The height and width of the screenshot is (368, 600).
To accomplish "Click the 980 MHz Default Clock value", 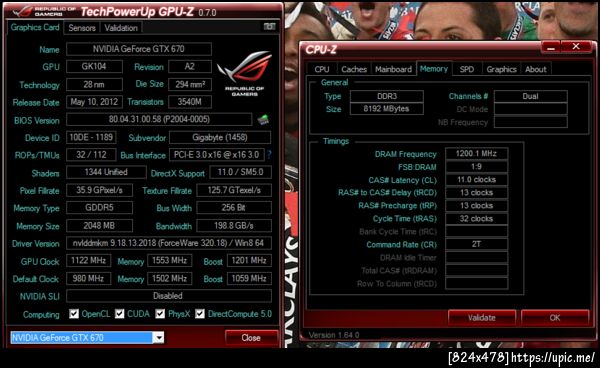I will [88, 278].
